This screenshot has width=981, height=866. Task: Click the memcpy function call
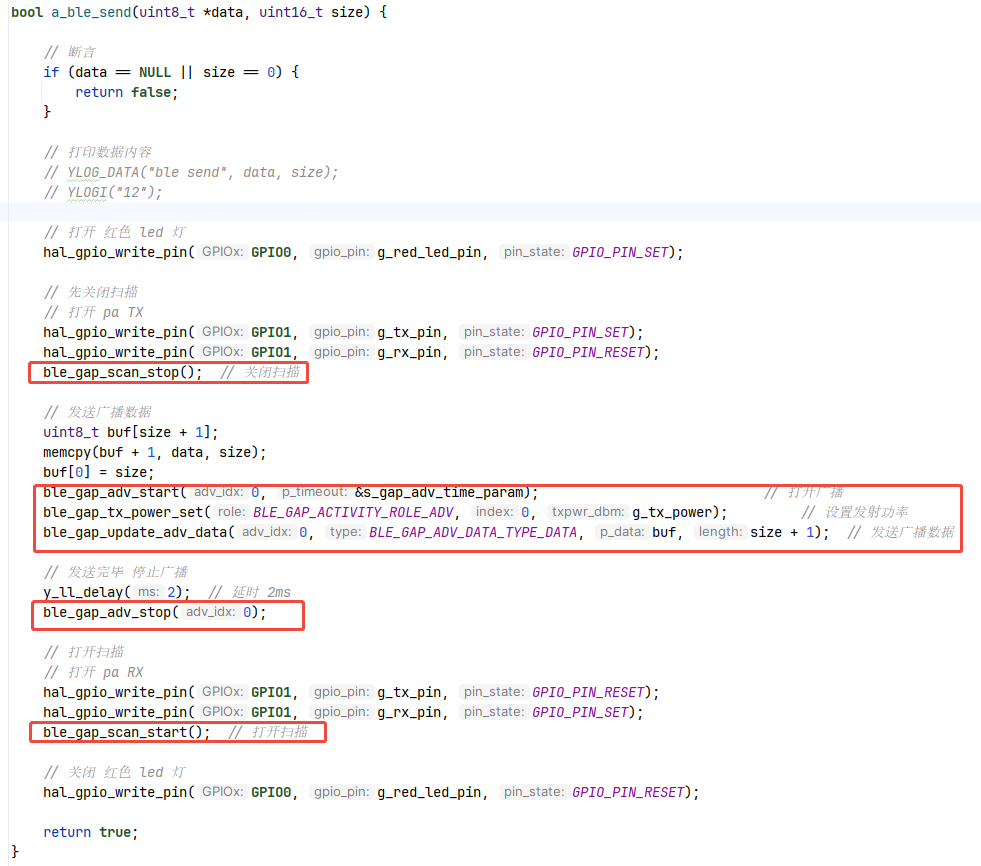(x=70, y=451)
